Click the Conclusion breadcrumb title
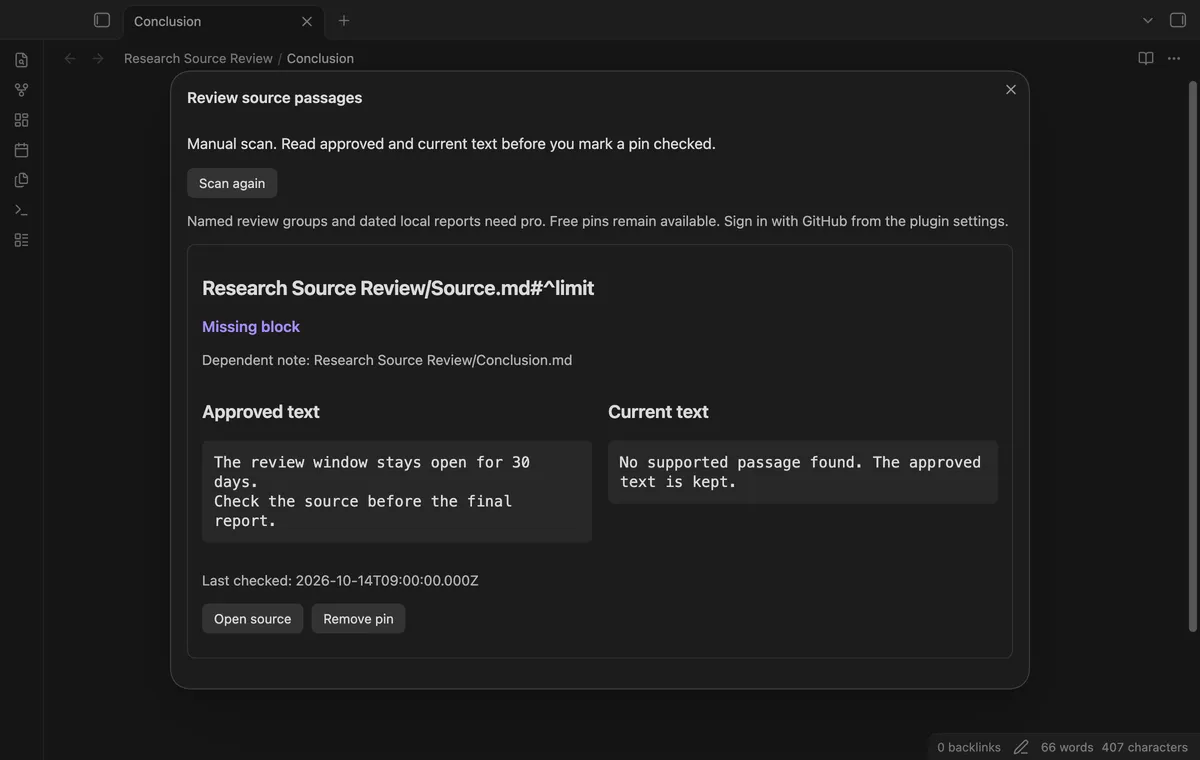Image resolution: width=1200 pixels, height=760 pixels. point(320,58)
